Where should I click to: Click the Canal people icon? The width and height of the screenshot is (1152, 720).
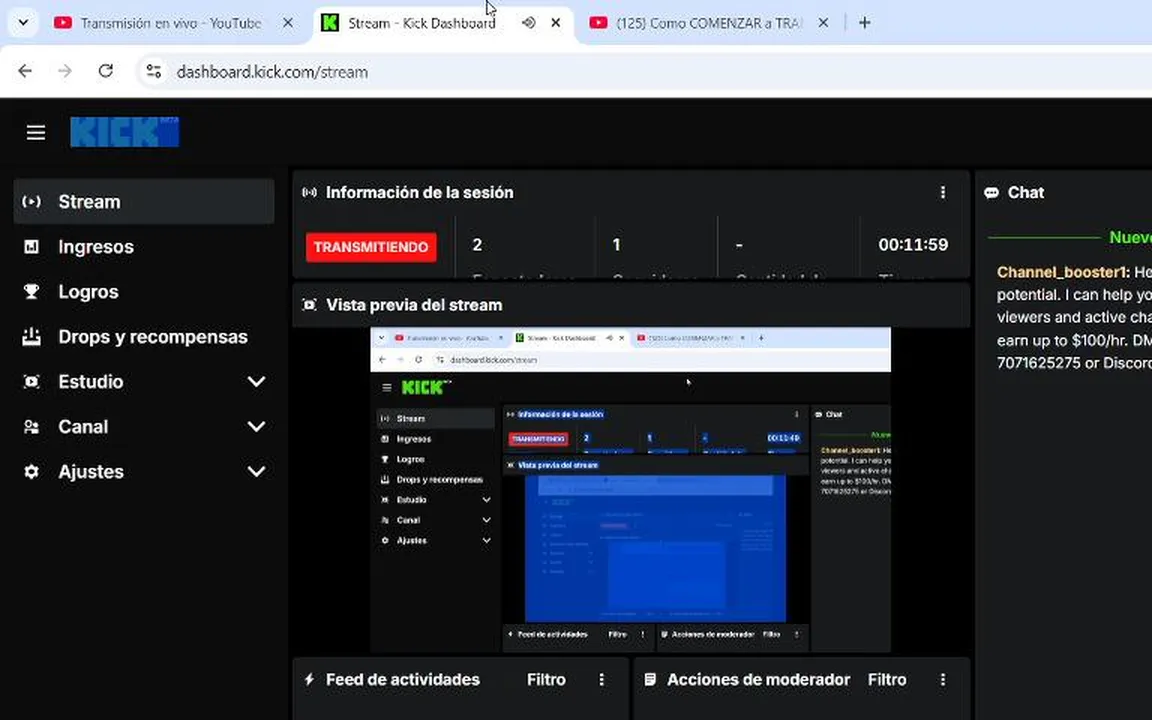pyautogui.click(x=32, y=427)
